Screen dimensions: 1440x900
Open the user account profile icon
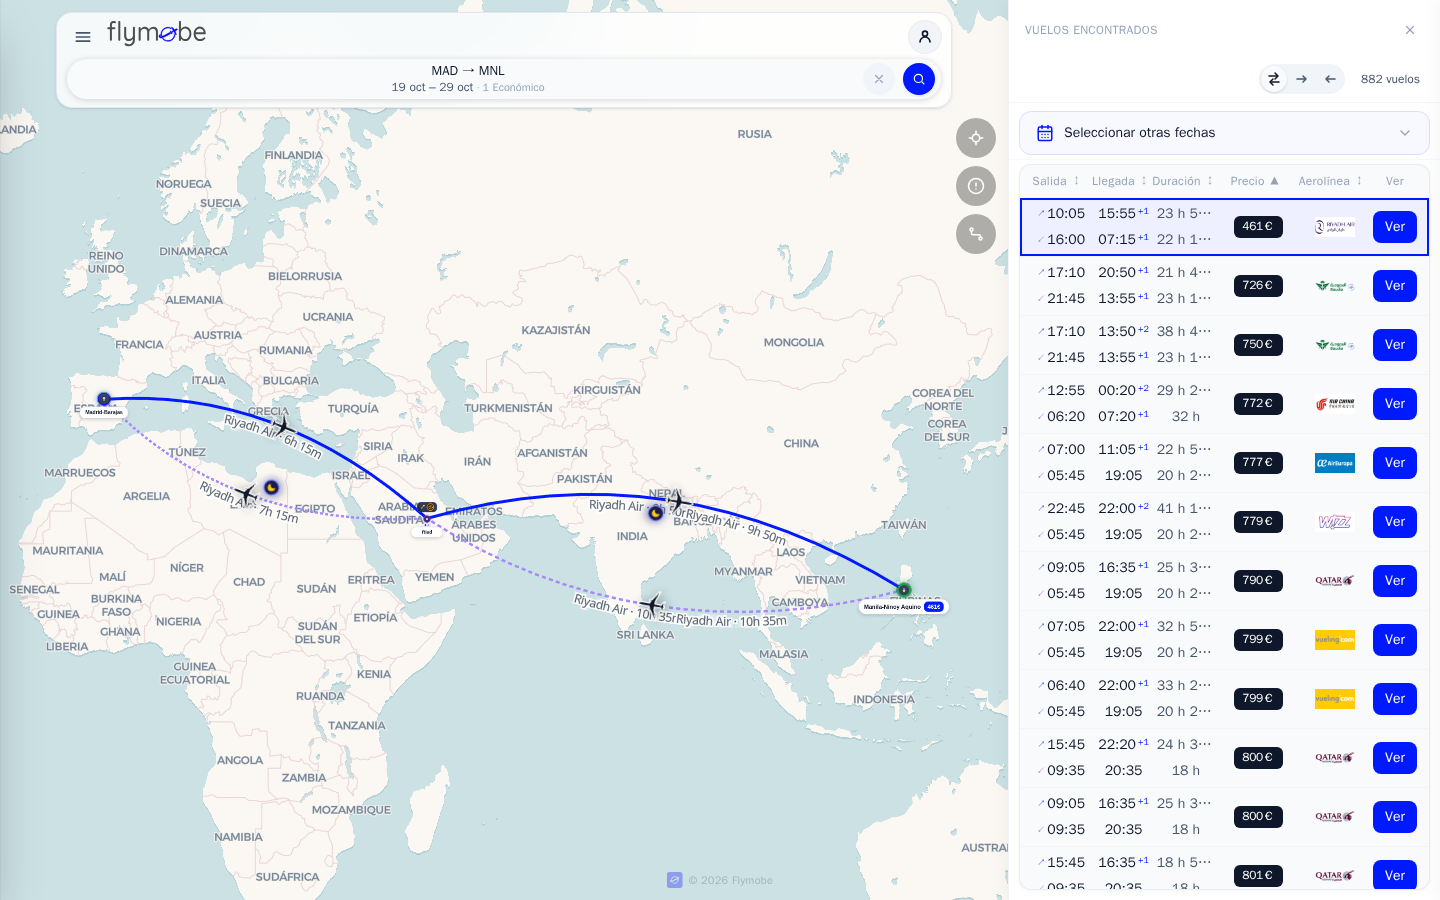click(925, 37)
